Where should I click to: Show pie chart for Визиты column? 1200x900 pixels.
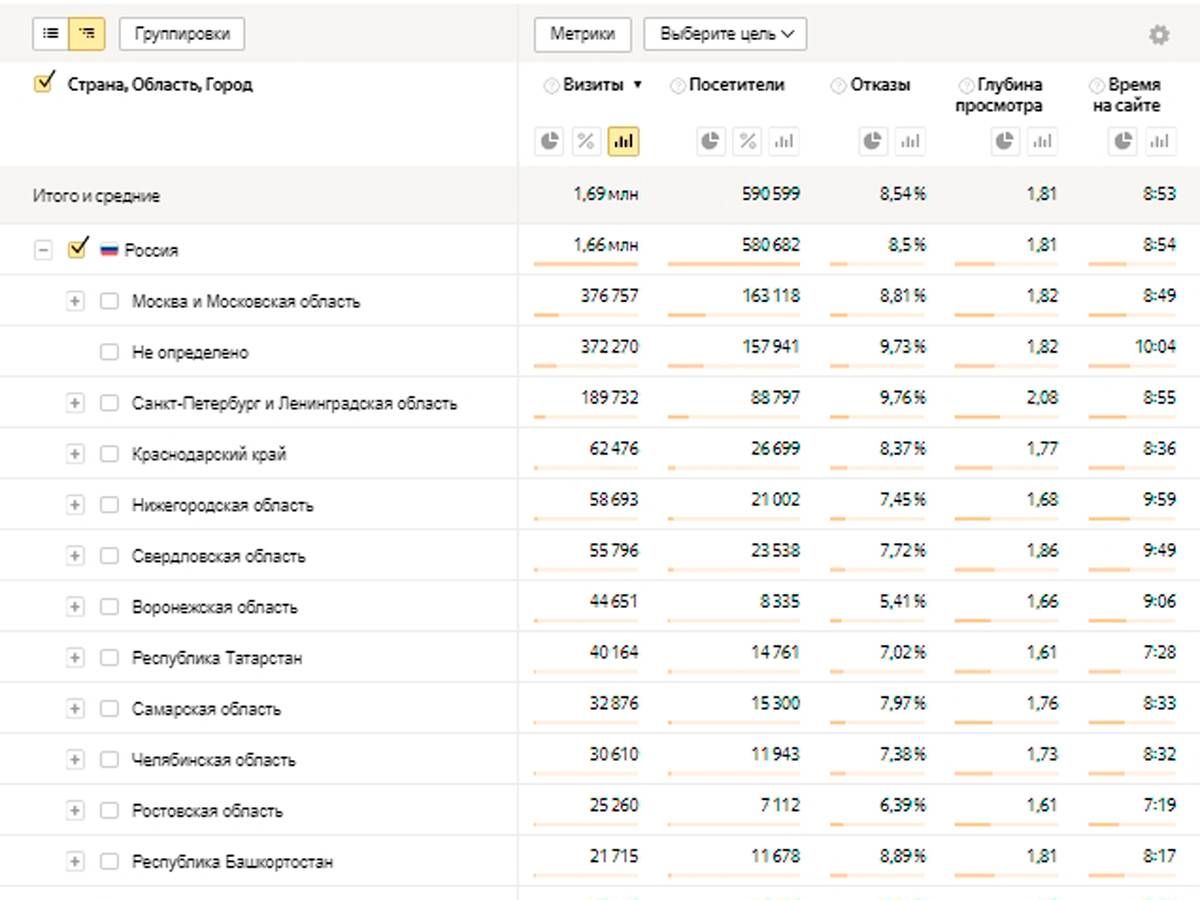549,142
